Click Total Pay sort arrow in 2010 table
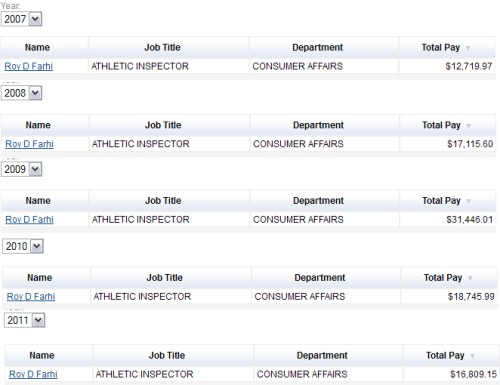The image size is (500, 385). (470, 278)
